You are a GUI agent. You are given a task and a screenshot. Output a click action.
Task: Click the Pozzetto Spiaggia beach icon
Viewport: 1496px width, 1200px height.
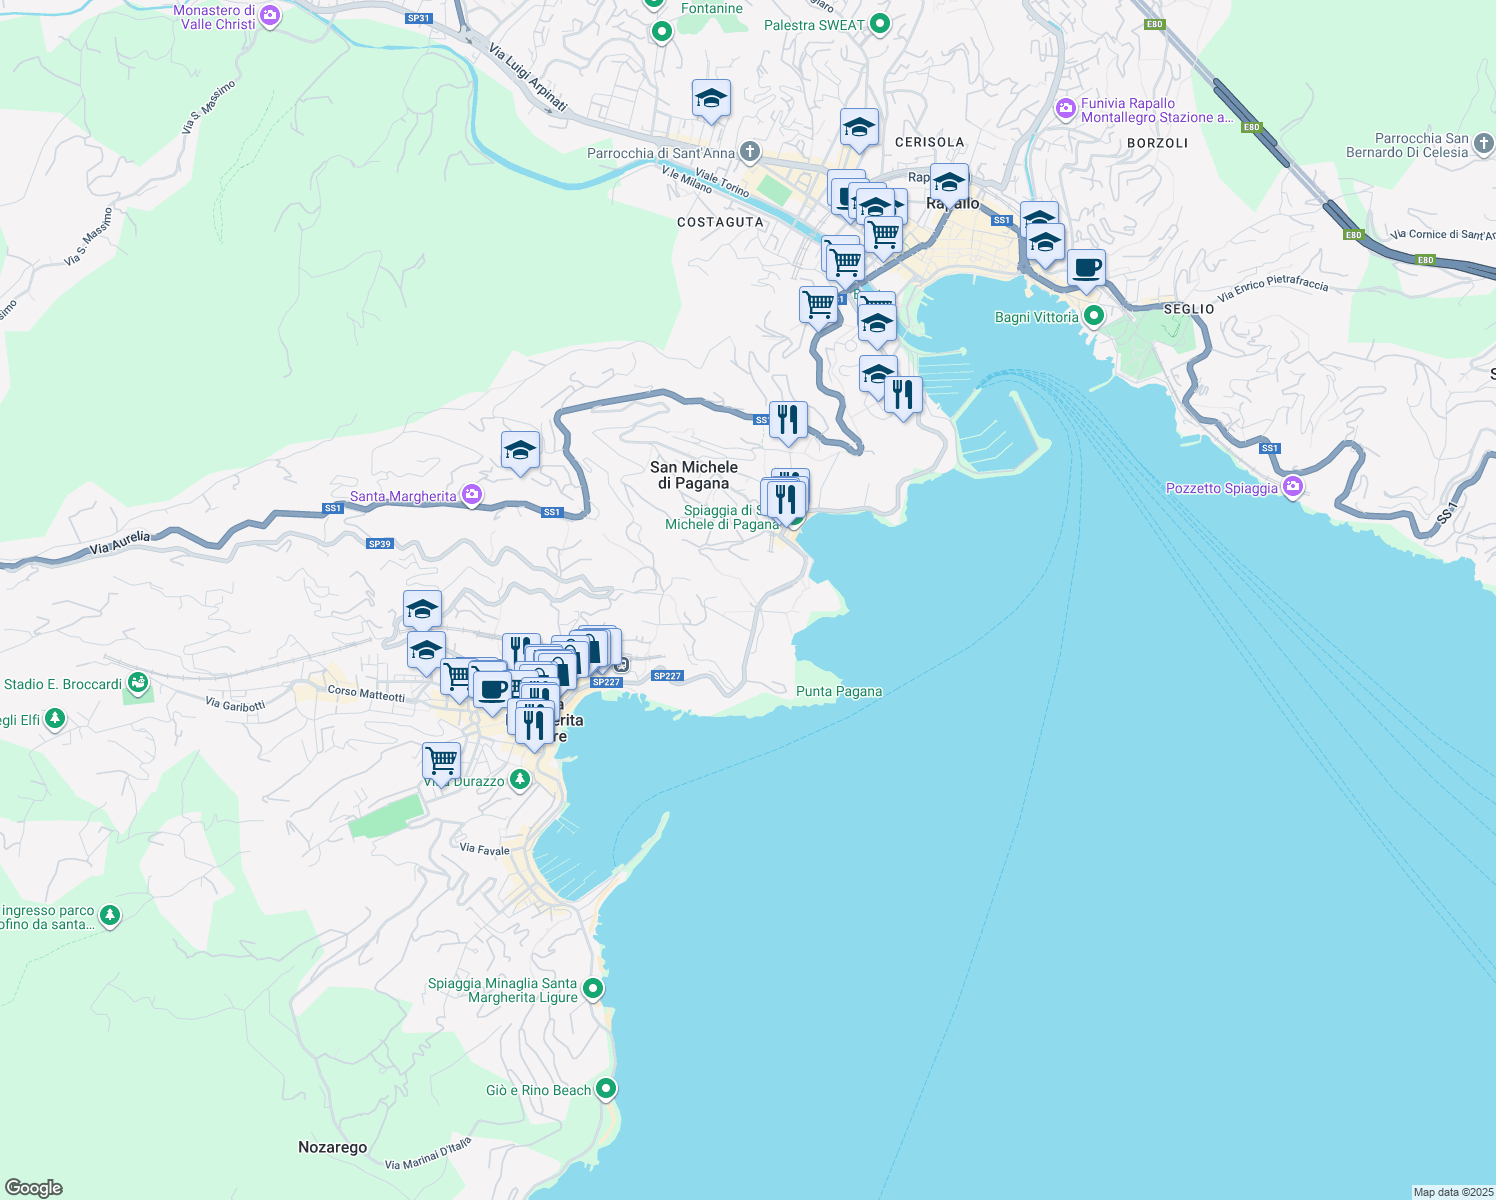[x=1292, y=487]
